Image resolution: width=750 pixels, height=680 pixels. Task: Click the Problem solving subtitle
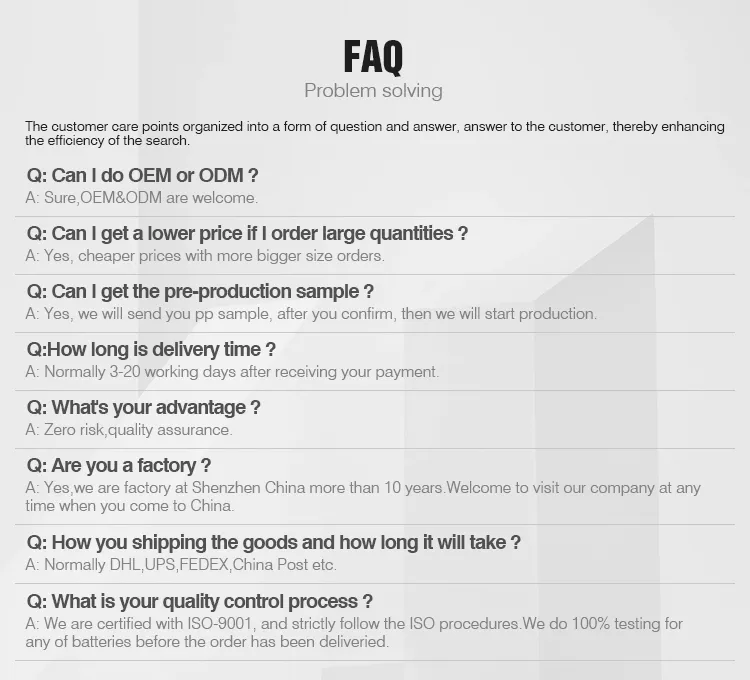tap(373, 91)
